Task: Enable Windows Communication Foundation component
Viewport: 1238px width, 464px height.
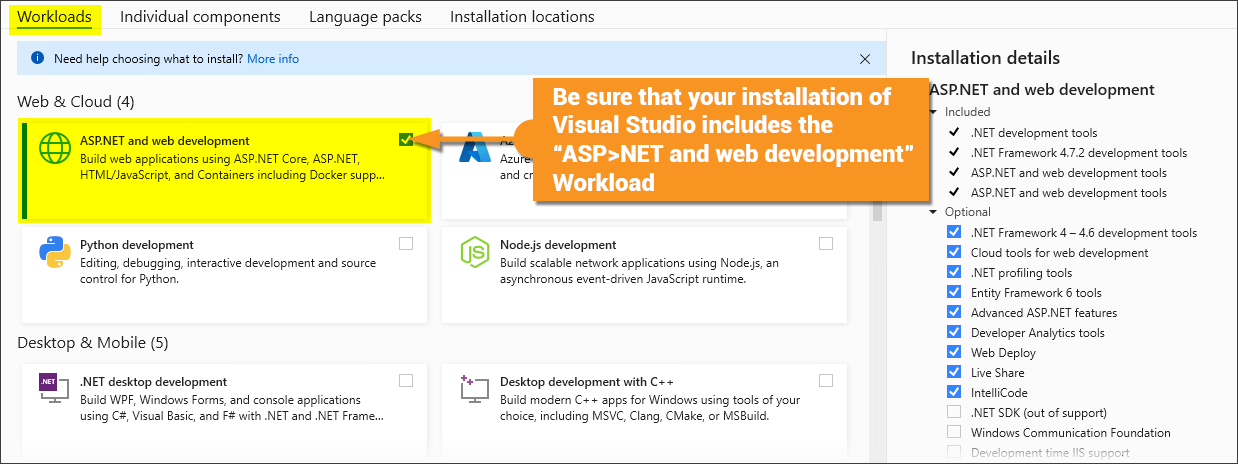Action: pos(953,433)
